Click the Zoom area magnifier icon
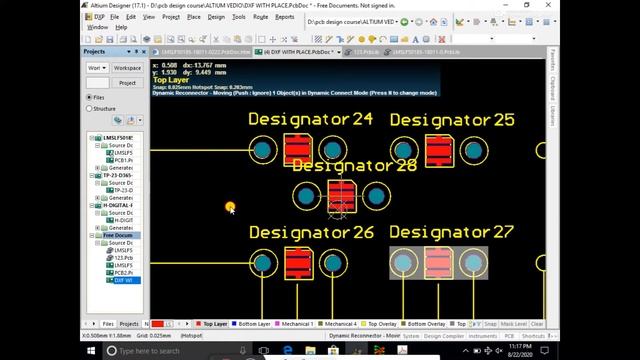This screenshot has width=640, height=360. pos(170,40)
